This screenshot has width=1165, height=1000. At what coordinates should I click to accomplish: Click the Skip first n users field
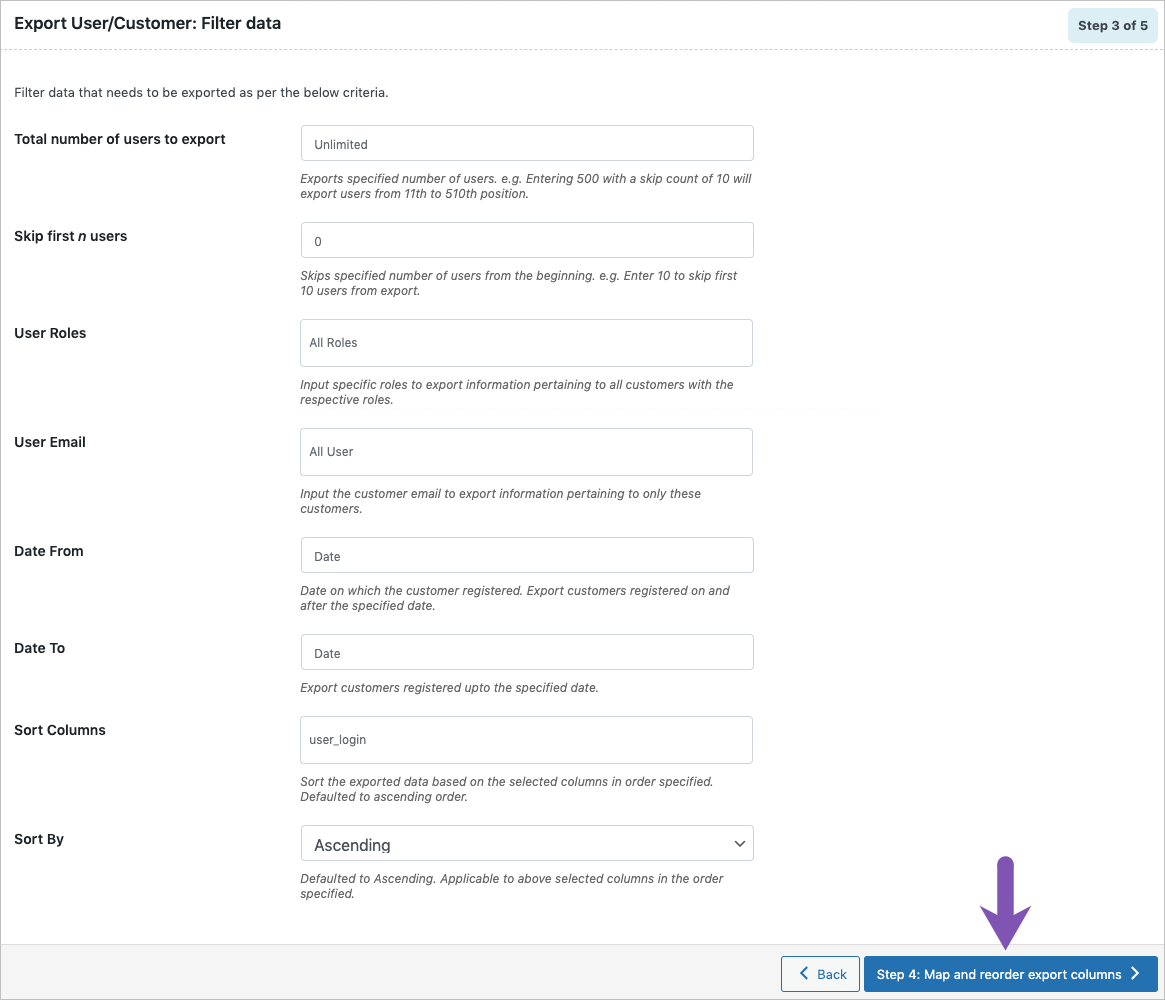(526, 240)
